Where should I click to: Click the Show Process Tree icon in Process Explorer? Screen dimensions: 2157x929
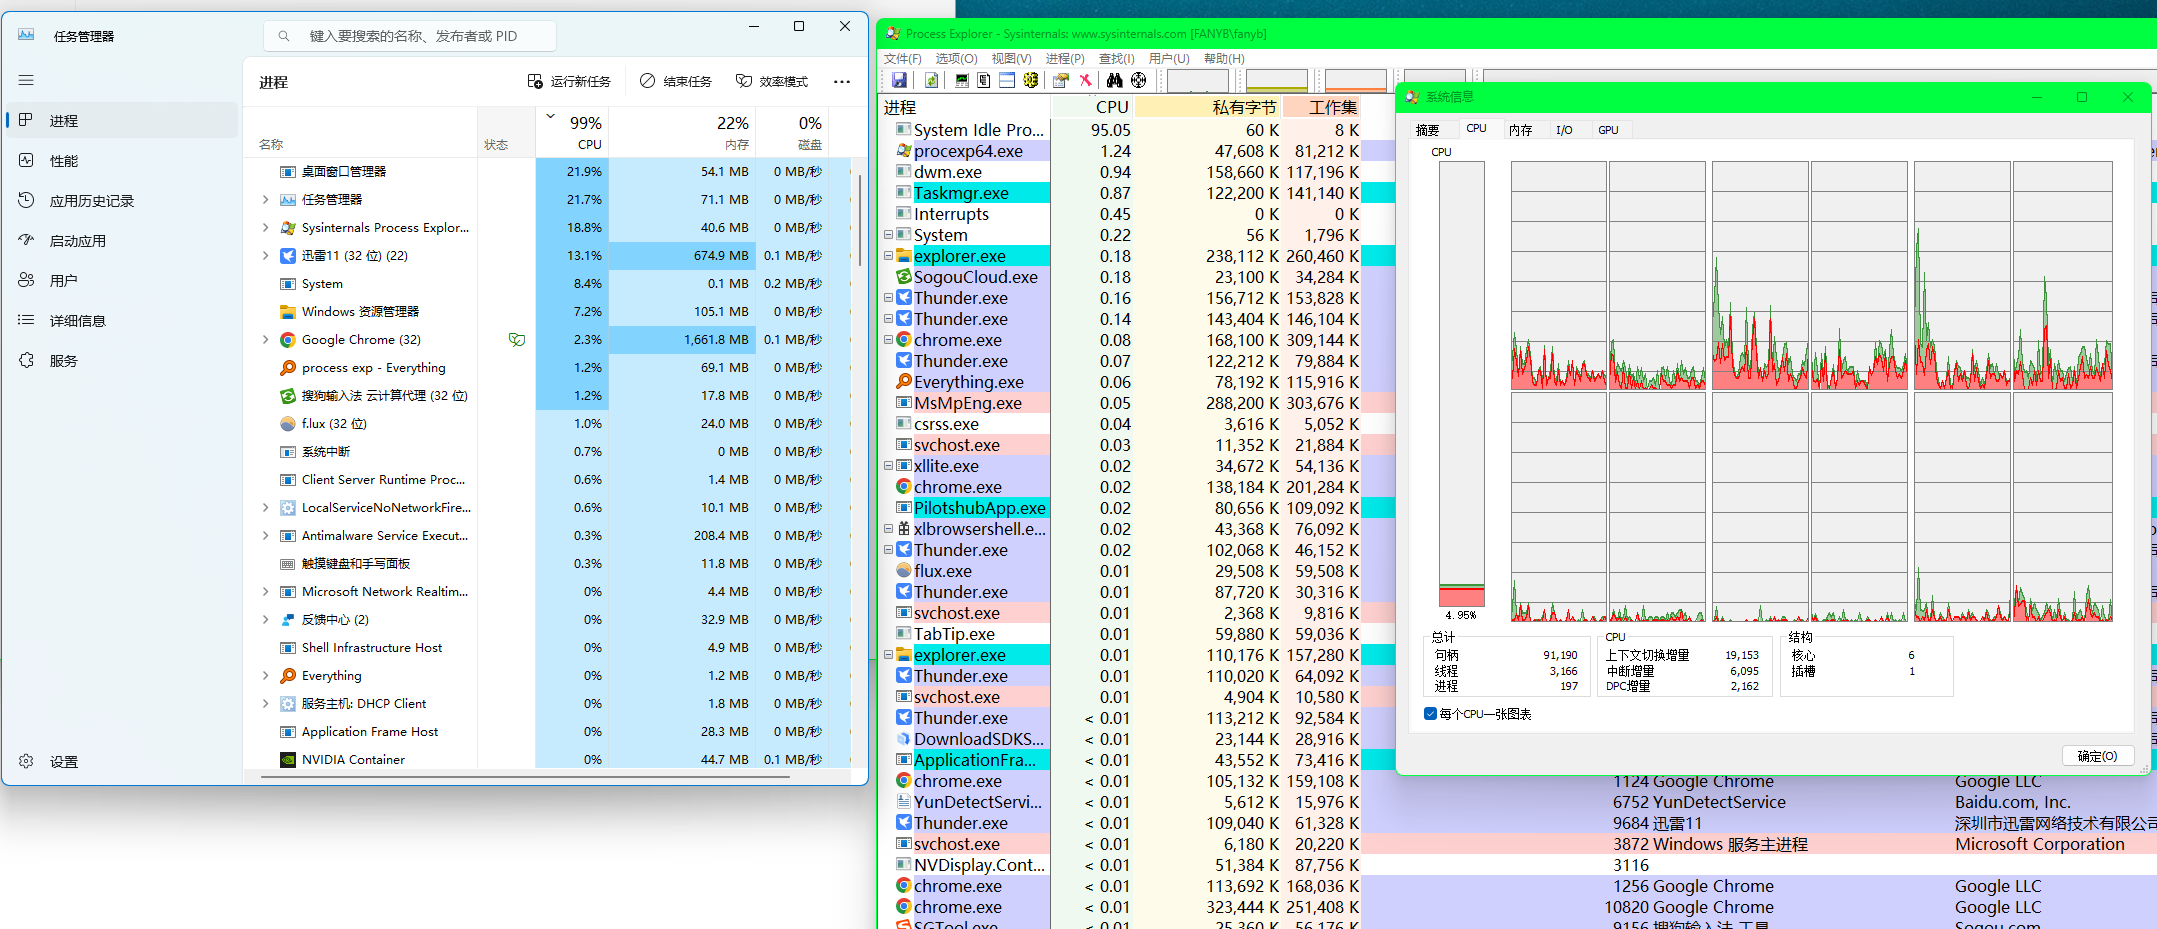[984, 80]
